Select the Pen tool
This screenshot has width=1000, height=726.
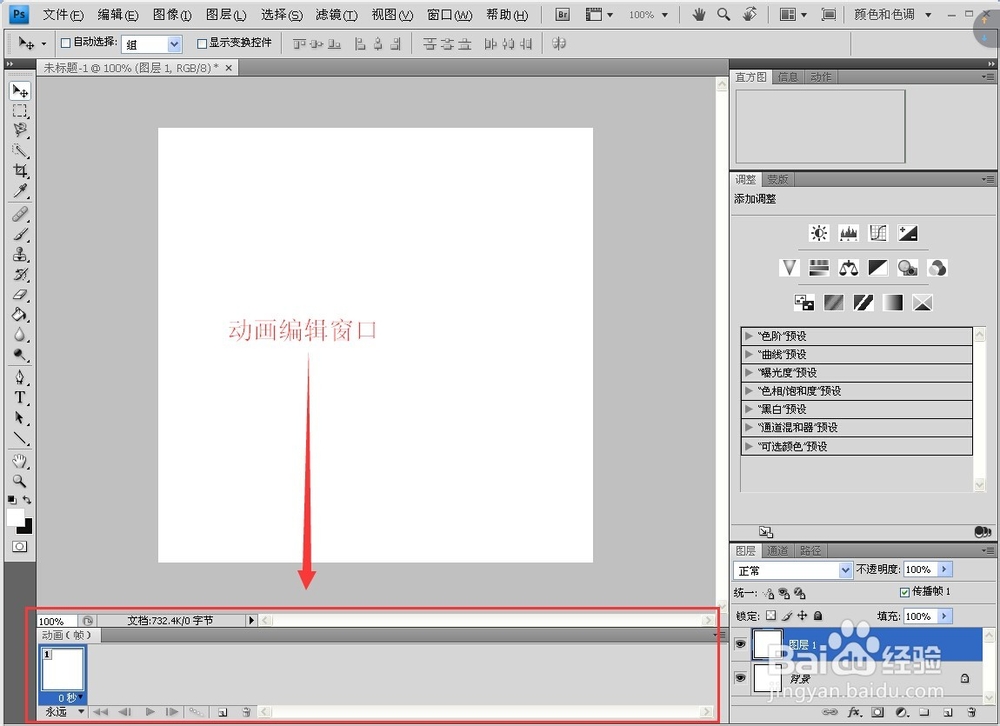(20, 377)
